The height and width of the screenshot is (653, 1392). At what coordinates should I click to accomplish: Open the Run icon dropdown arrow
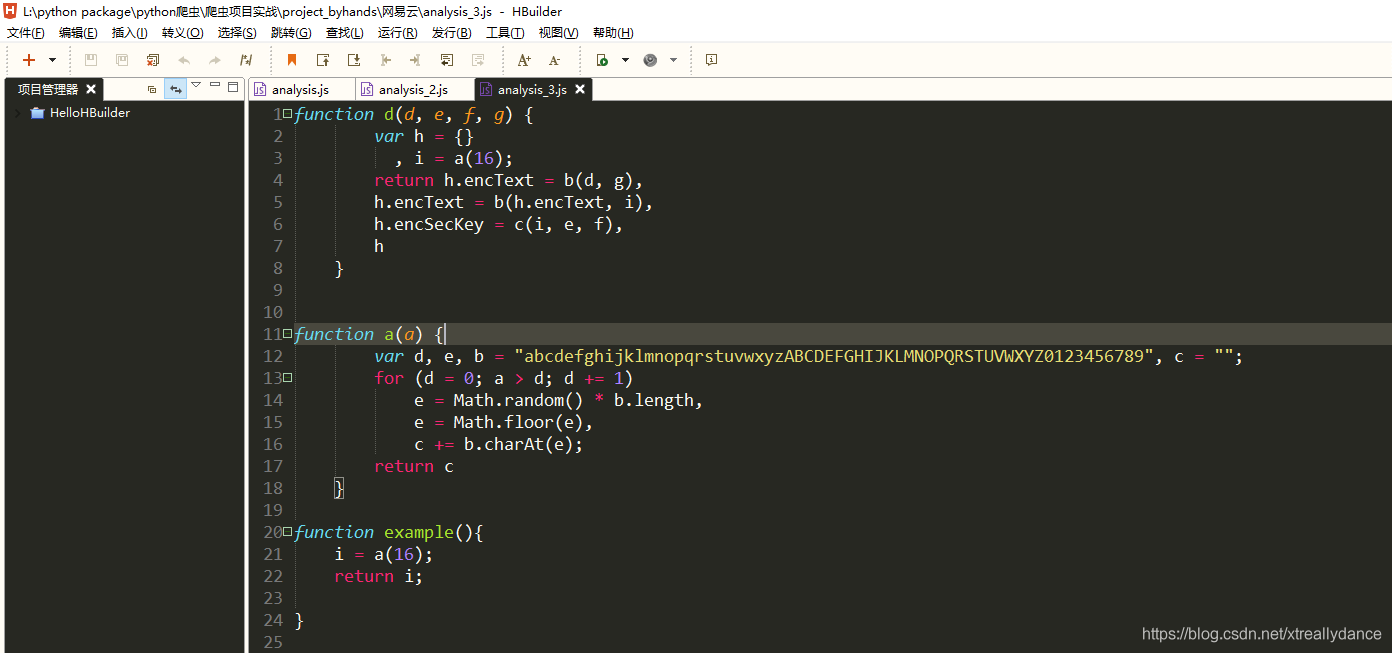pyautogui.click(x=625, y=60)
